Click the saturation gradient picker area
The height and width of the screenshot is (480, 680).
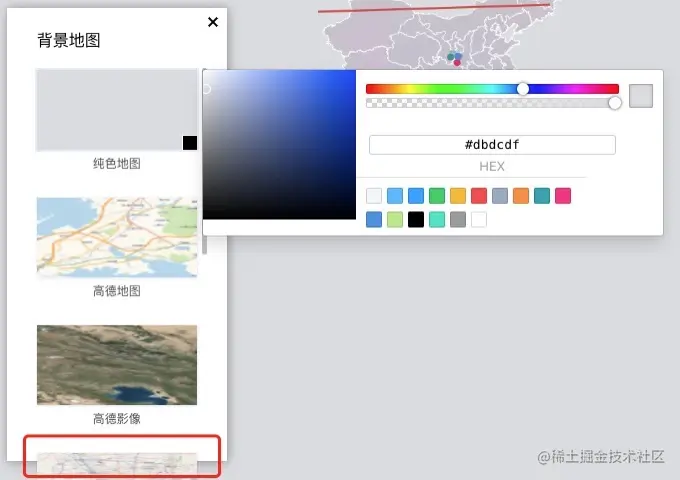279,144
